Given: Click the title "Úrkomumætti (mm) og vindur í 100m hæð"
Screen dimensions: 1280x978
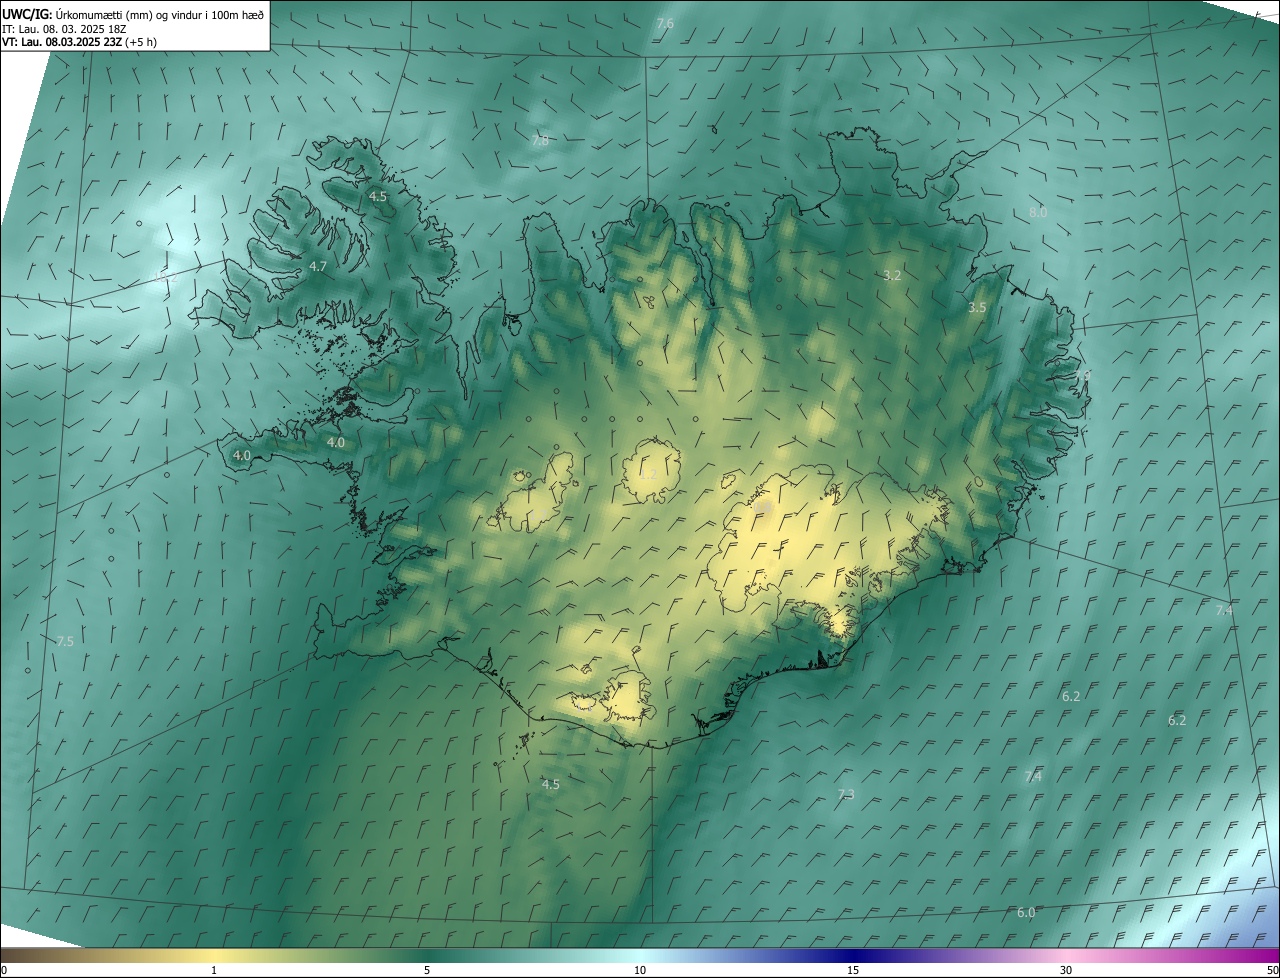Looking at the screenshot, I should click(160, 14).
